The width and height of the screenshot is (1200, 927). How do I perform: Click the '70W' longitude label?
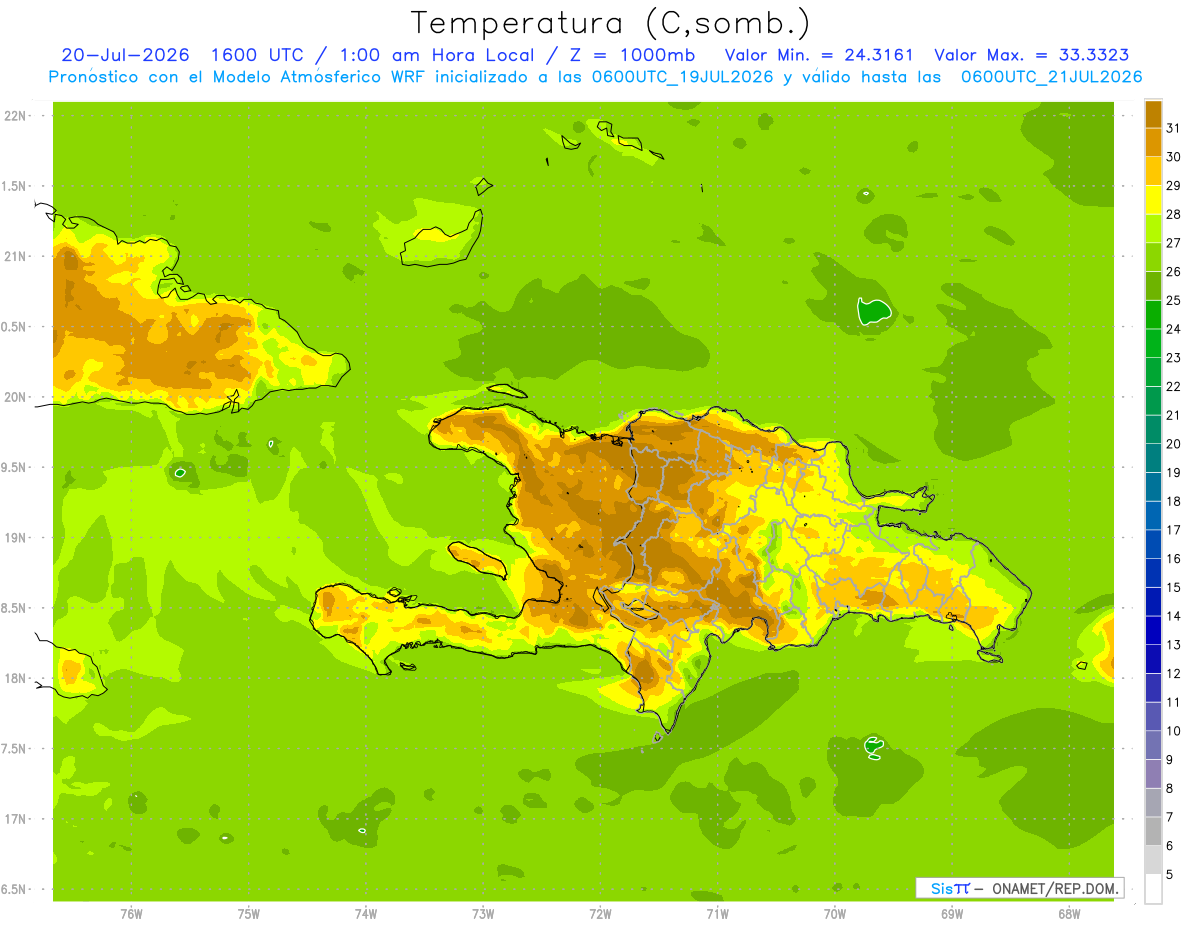(835, 914)
